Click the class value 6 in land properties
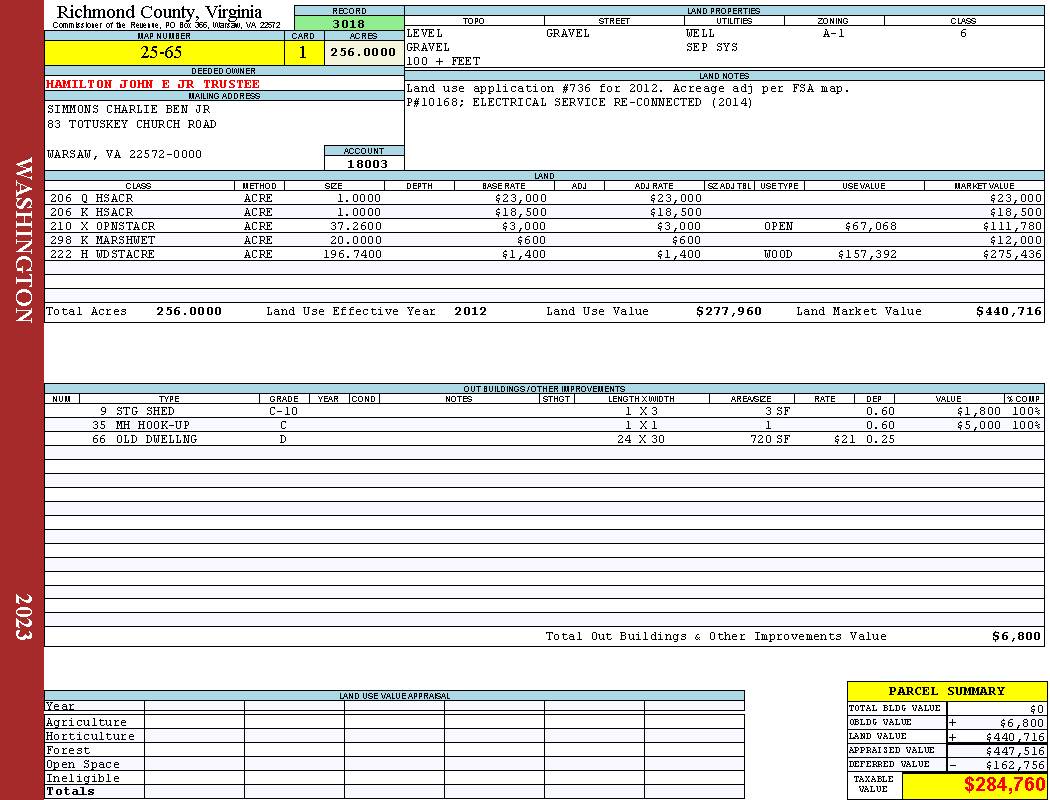Viewport: 1050px width, 800px height. click(x=963, y=33)
